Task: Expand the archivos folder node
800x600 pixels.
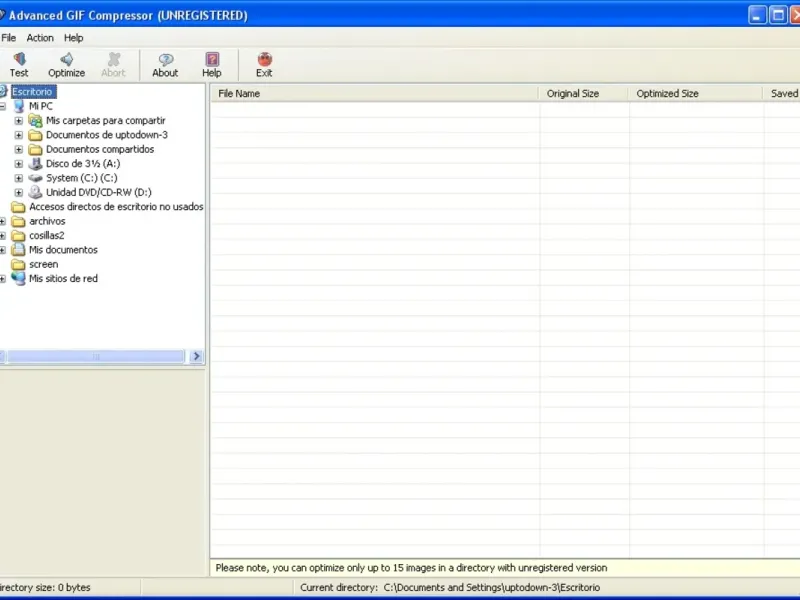Action: click(x=2, y=221)
